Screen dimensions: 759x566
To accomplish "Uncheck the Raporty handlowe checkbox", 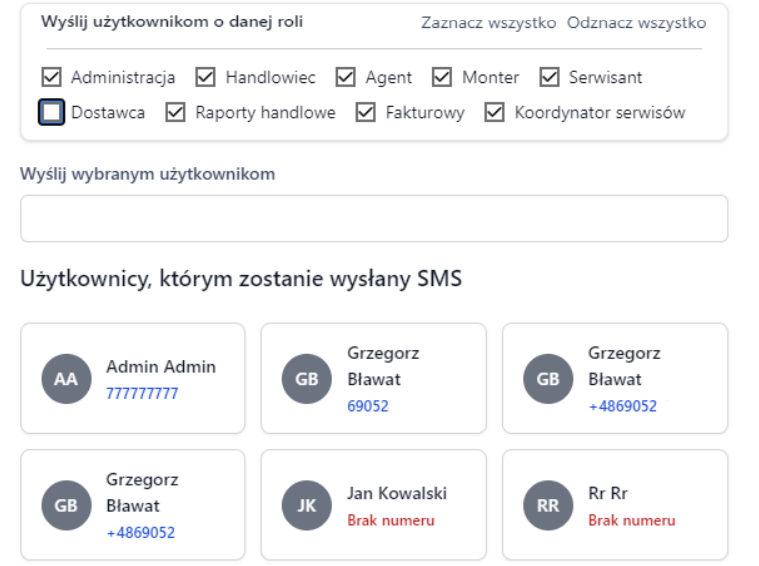I will coord(176,113).
